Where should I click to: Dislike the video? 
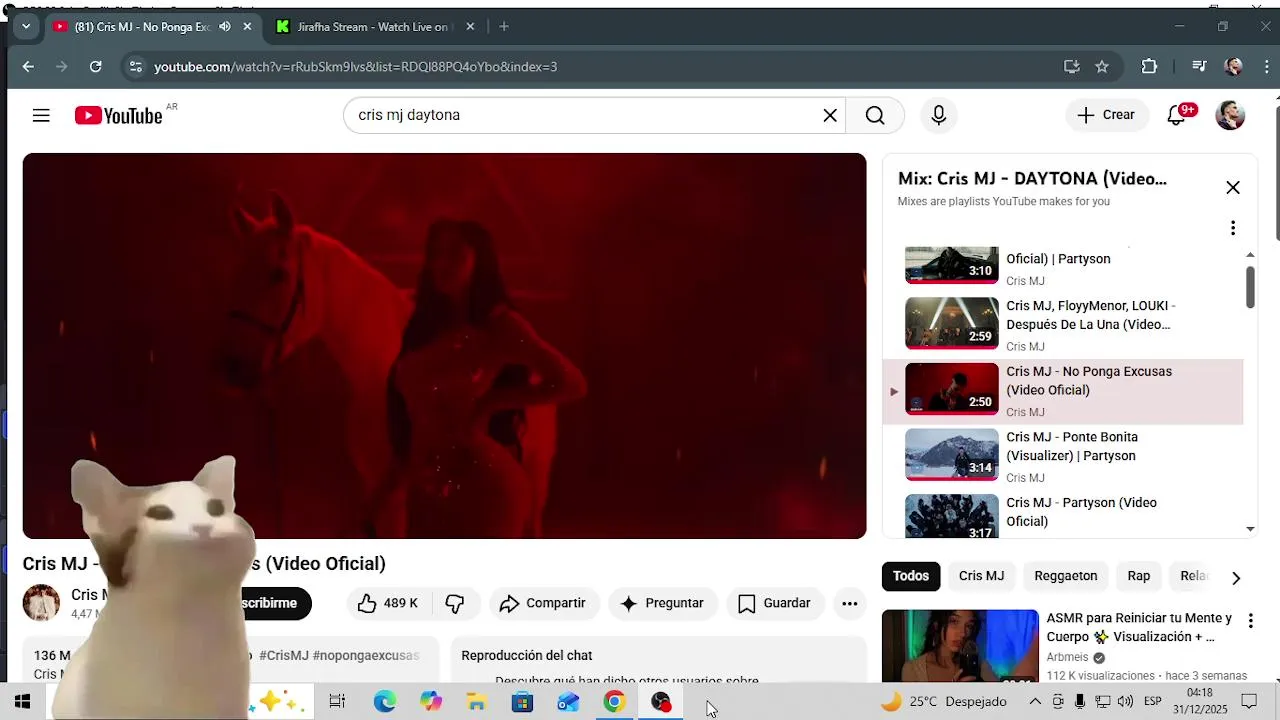[x=455, y=603]
